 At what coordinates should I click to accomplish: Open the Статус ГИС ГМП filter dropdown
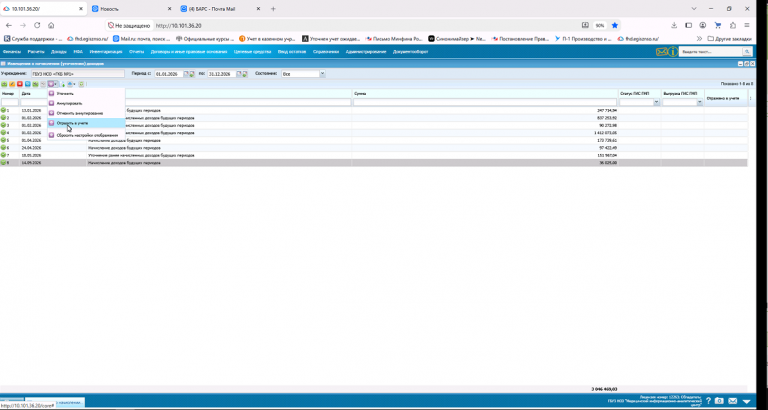click(656, 102)
